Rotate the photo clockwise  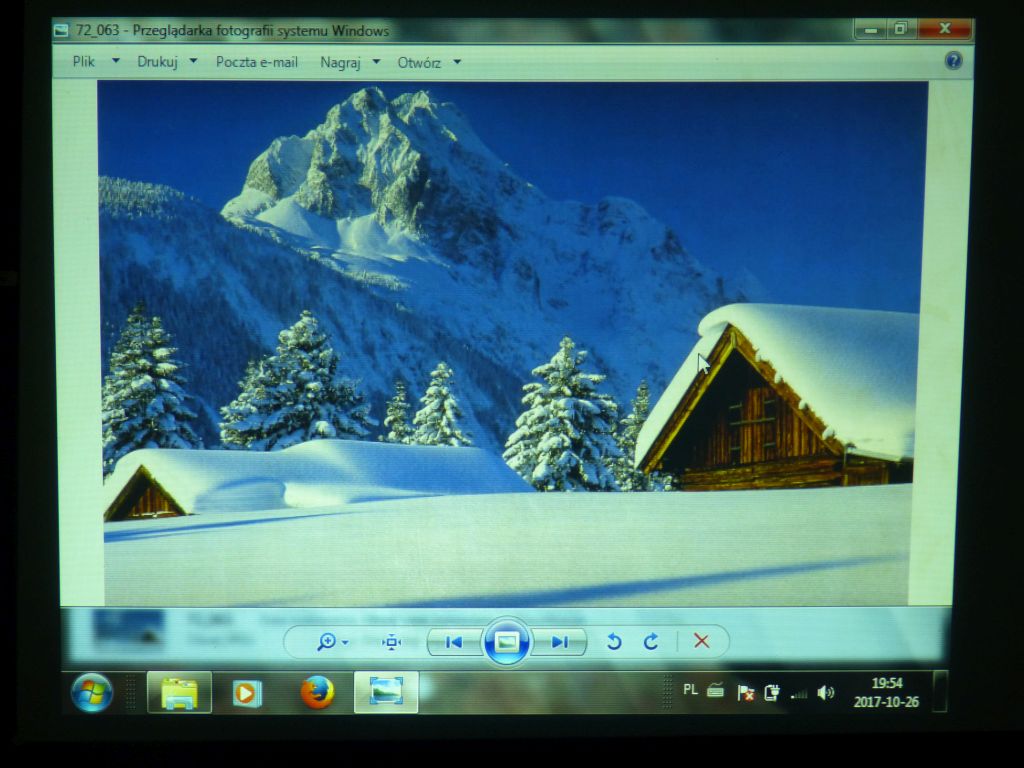(x=650, y=642)
